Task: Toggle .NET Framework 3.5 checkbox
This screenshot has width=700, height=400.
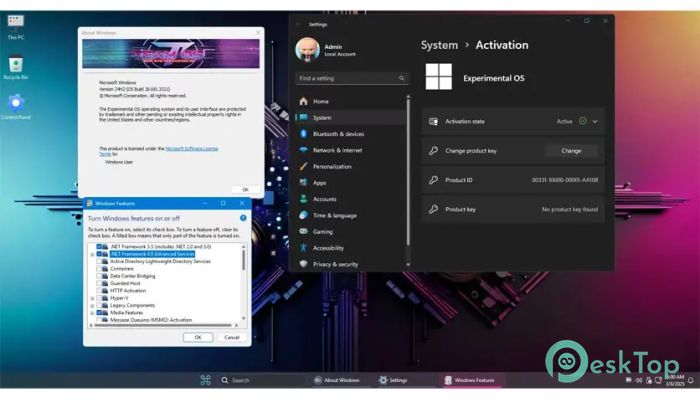Action: click(99, 246)
